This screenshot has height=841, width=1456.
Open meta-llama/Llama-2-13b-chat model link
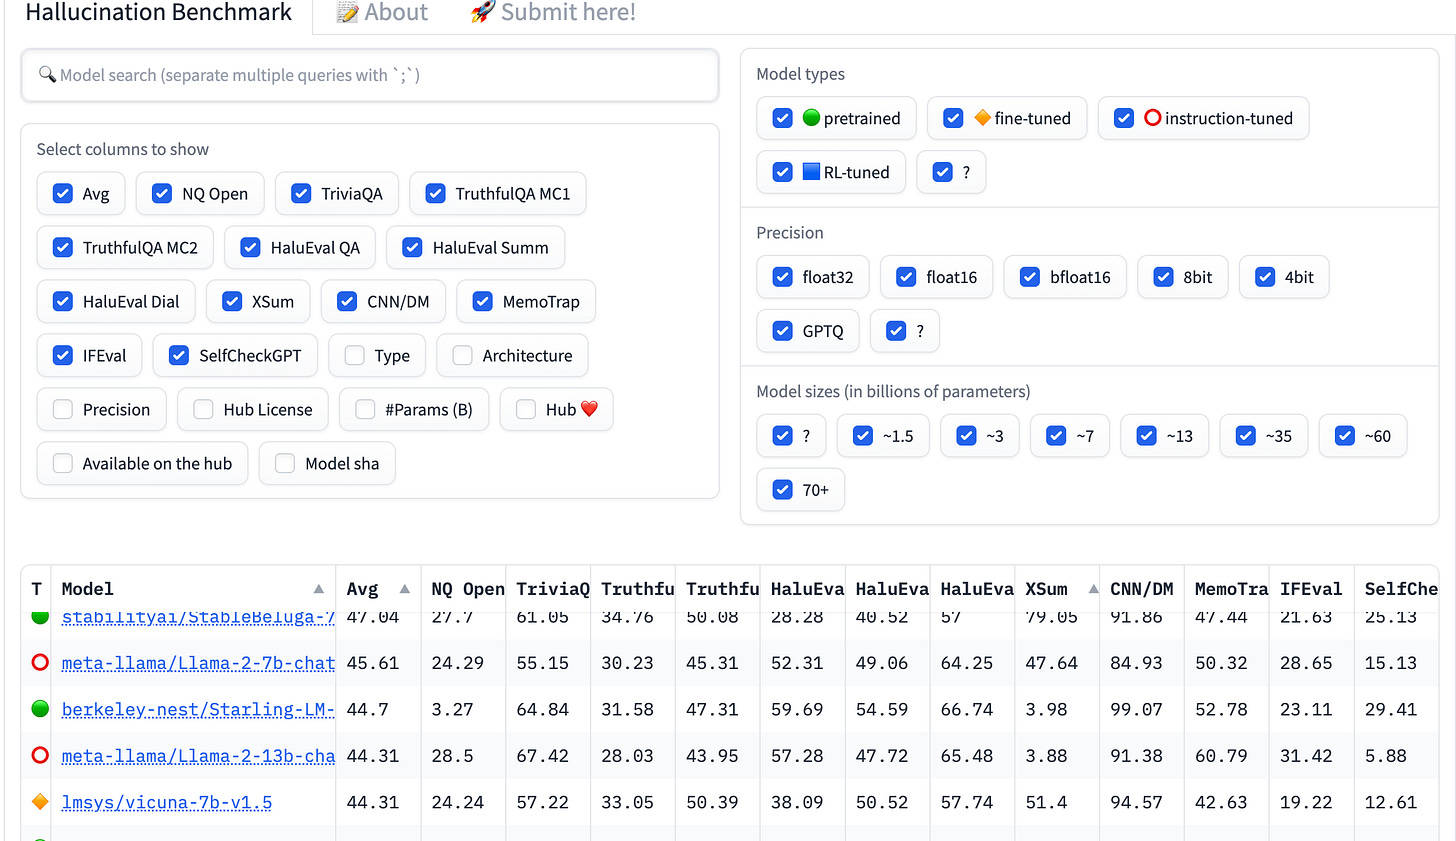[198, 756]
